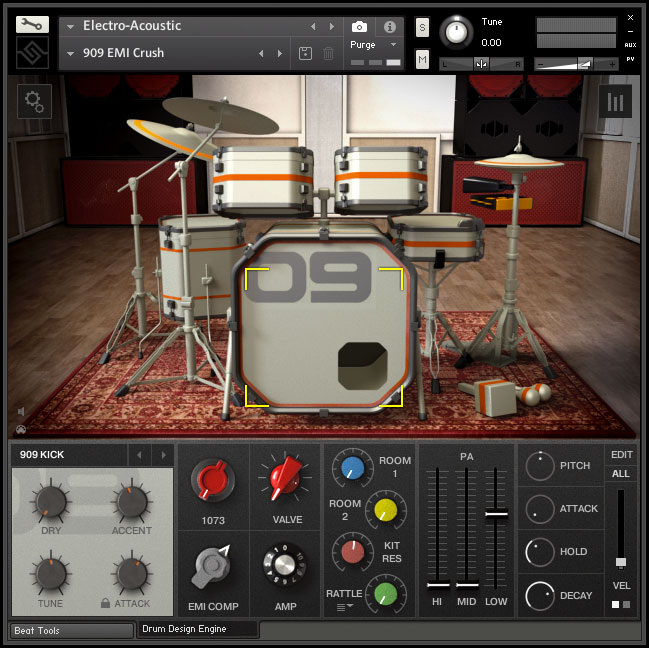Click the DRY knob

click(51, 501)
